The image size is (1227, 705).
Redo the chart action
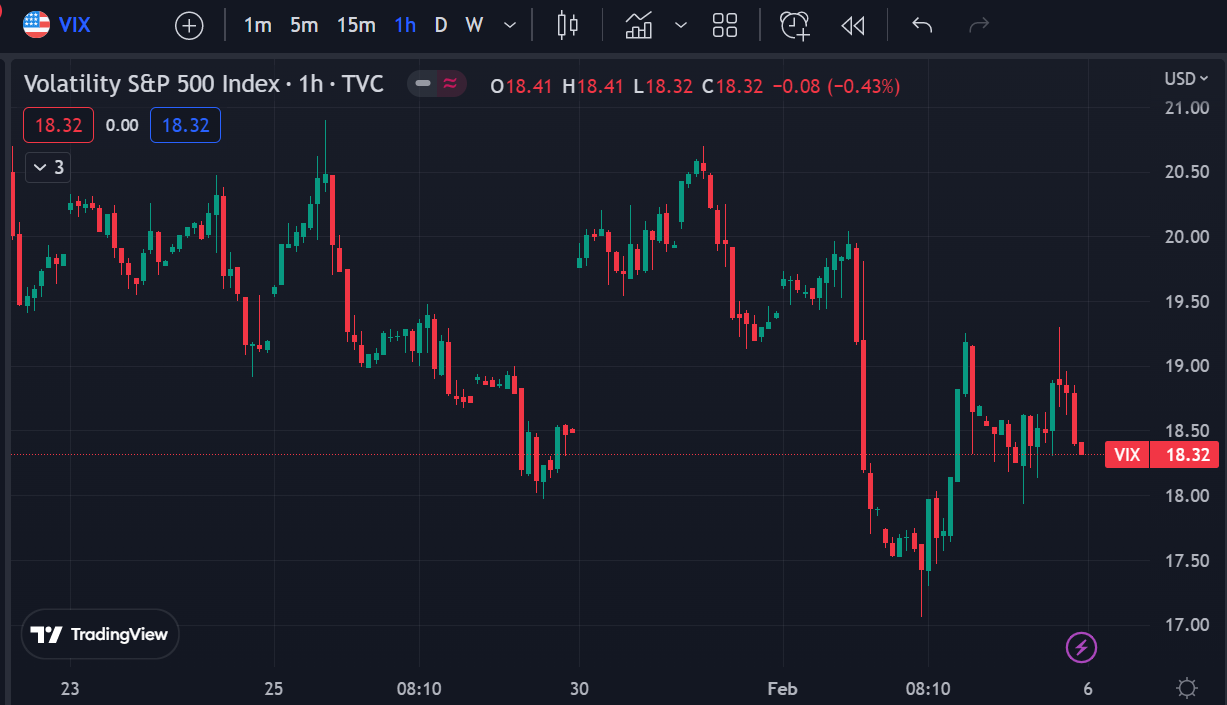tap(979, 25)
